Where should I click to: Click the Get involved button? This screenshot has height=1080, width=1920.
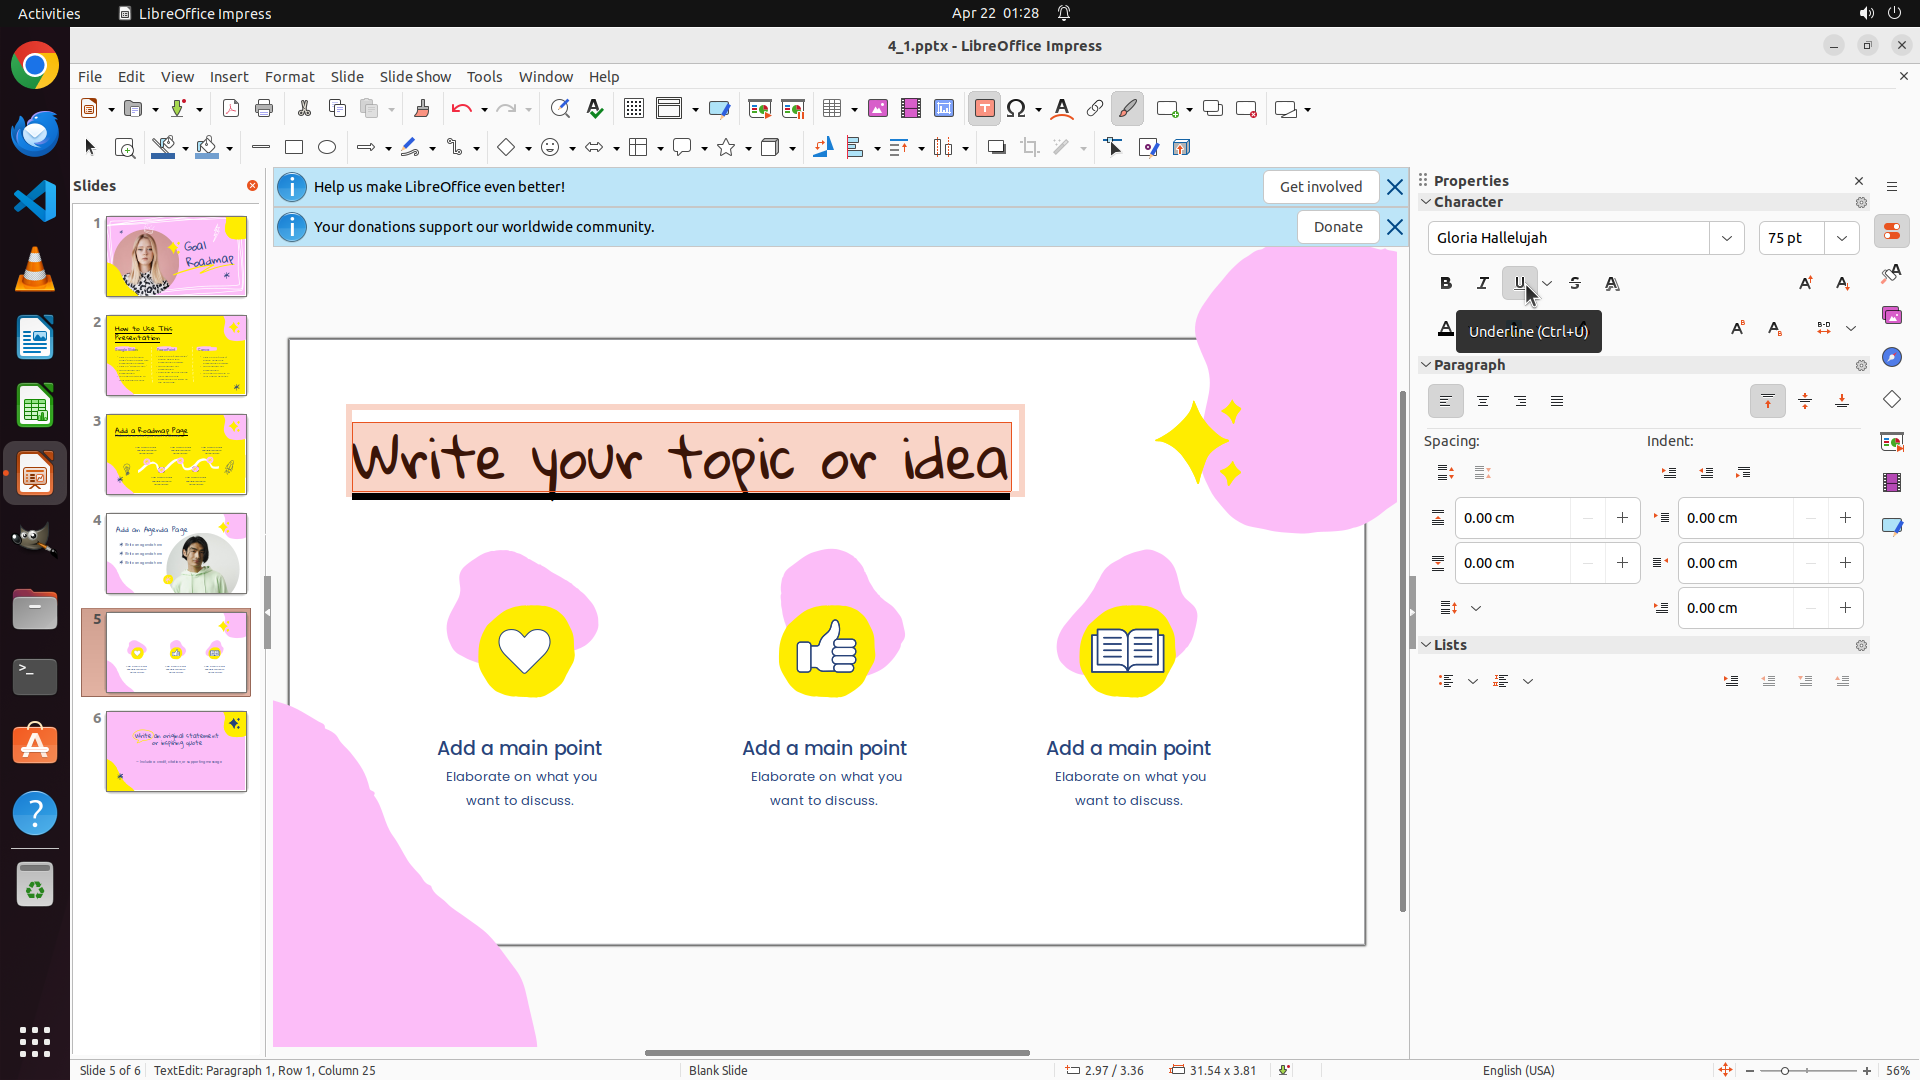pyautogui.click(x=1320, y=187)
